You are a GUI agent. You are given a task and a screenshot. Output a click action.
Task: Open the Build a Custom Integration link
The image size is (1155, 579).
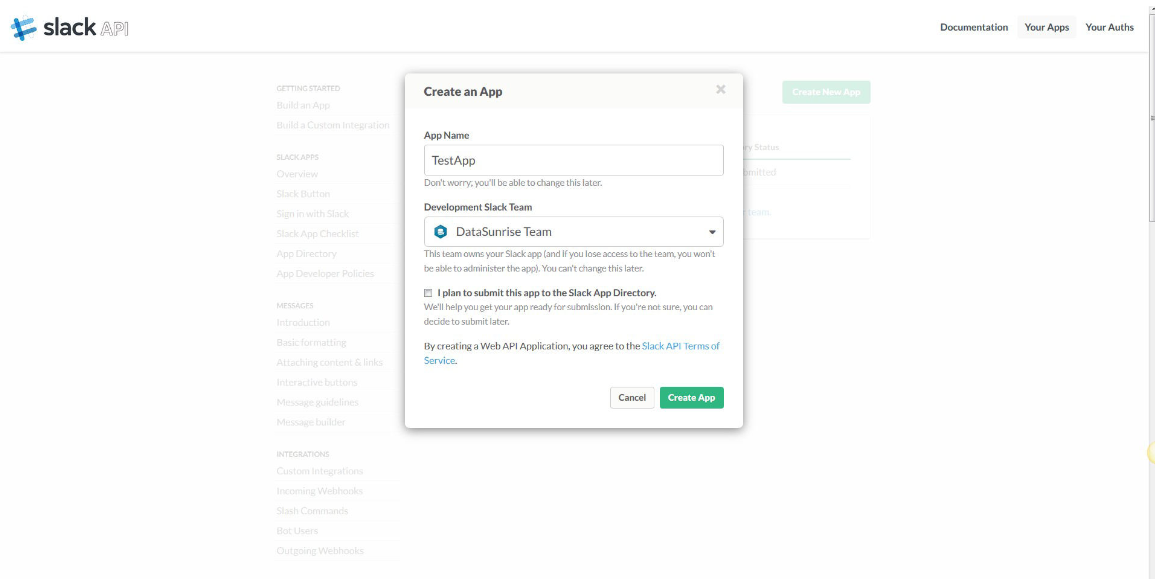point(333,125)
